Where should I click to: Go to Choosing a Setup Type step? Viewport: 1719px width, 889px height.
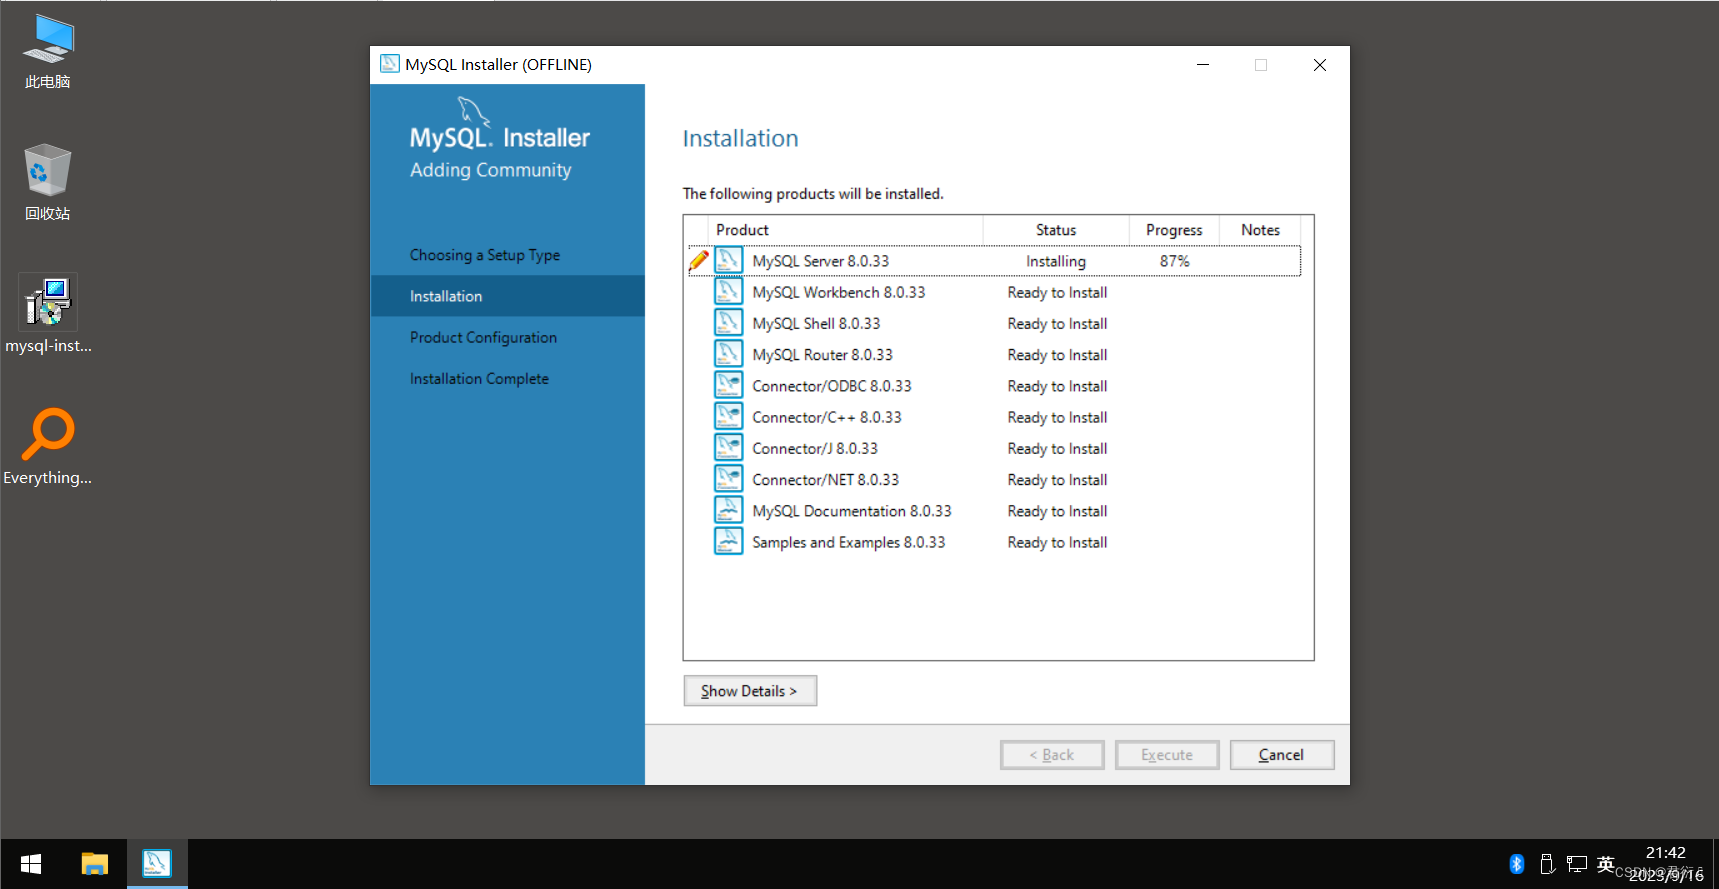click(x=485, y=255)
